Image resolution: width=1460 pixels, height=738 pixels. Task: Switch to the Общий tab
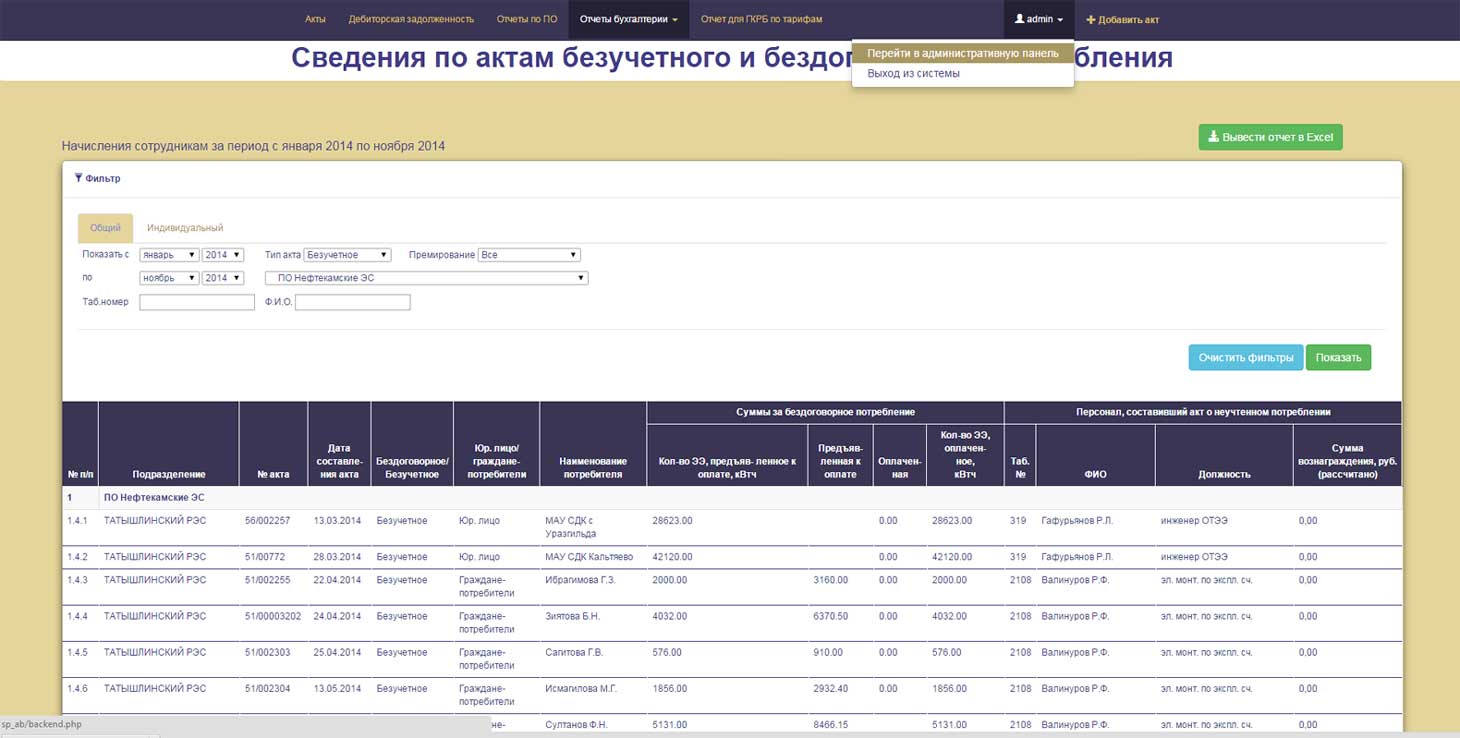105,228
